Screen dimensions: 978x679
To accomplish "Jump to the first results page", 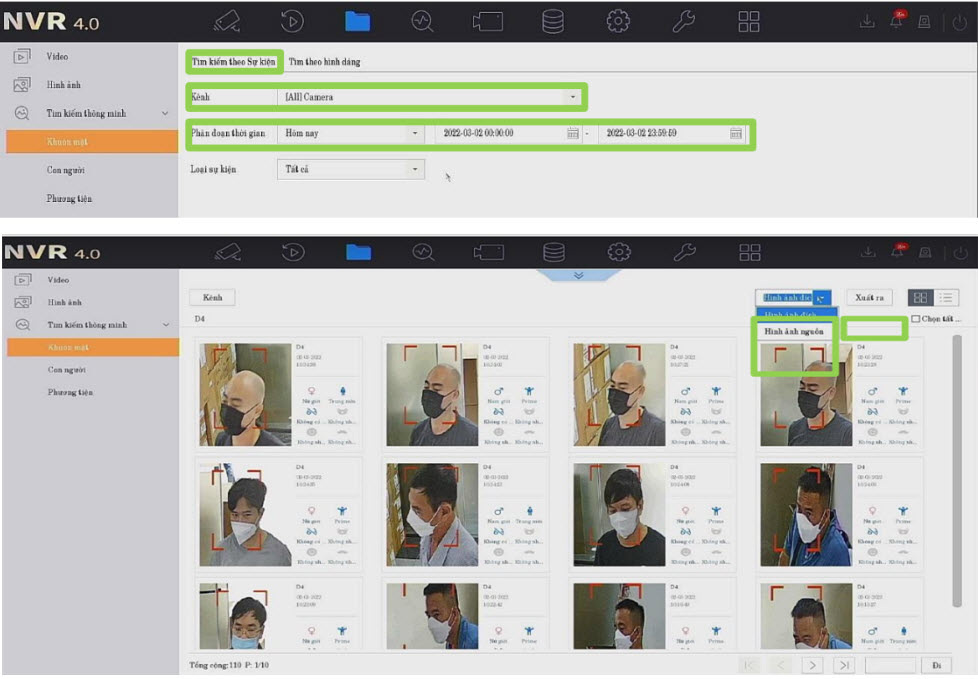I will (x=749, y=665).
